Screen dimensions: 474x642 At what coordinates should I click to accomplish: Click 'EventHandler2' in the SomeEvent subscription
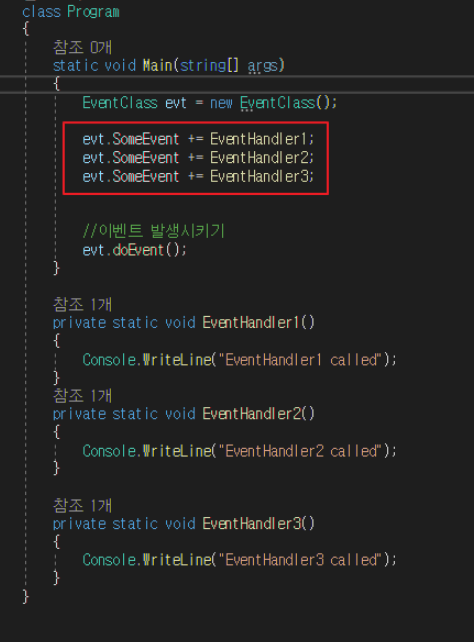[x=260, y=158]
